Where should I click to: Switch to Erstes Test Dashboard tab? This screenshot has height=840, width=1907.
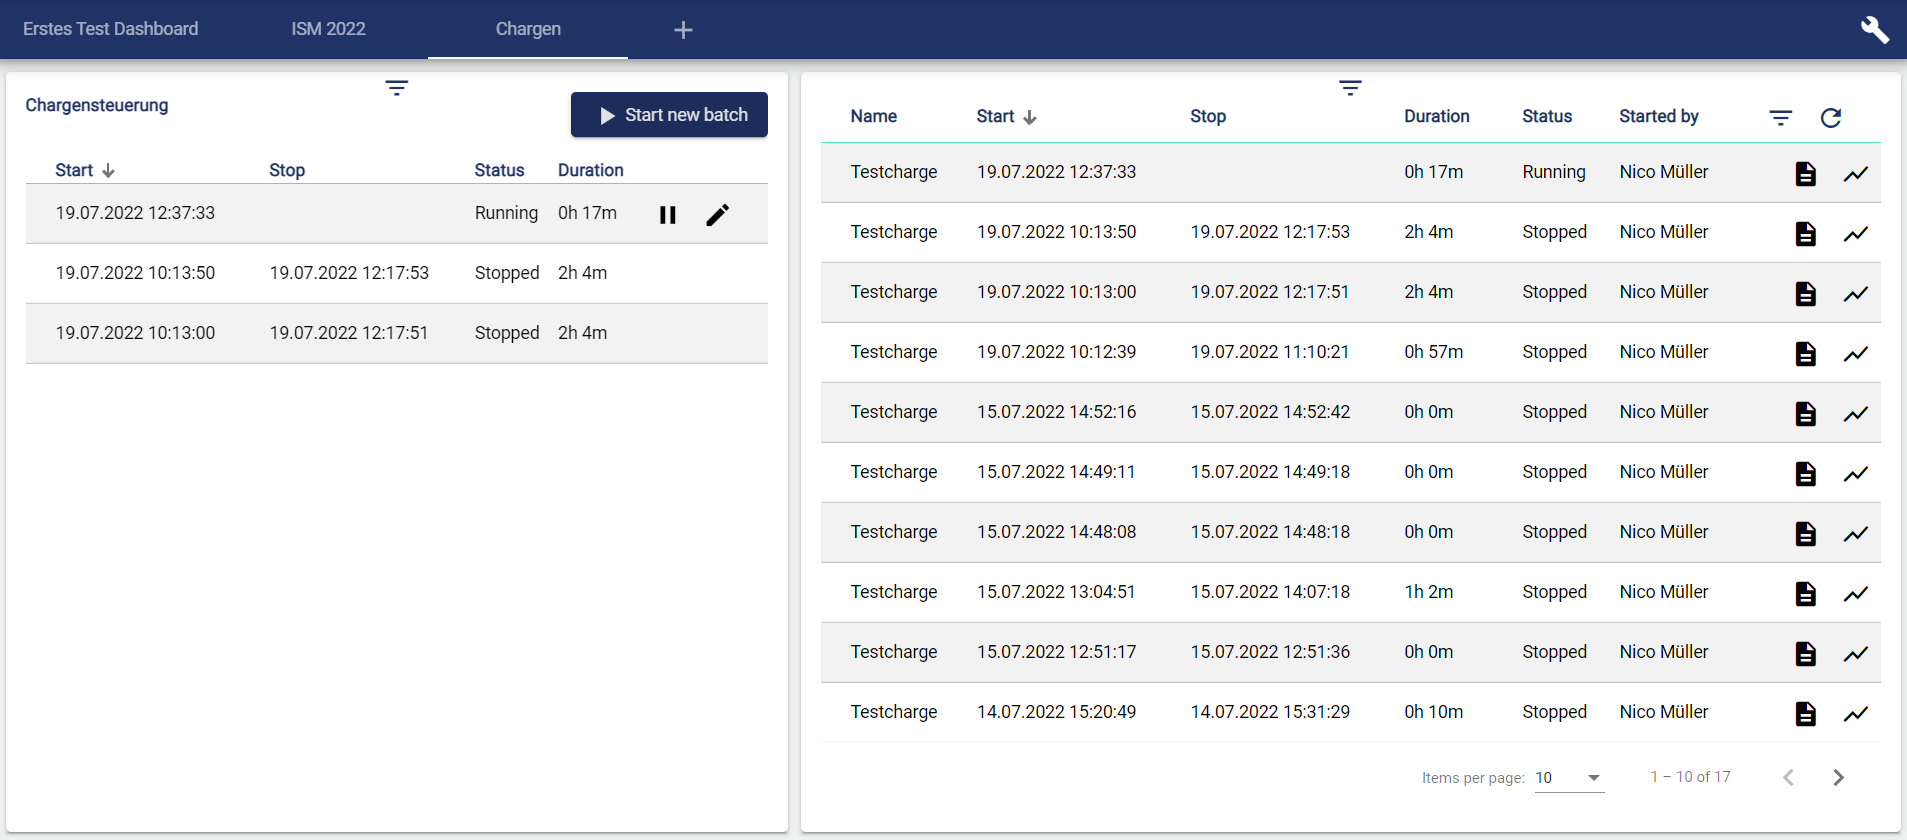[x=110, y=29]
